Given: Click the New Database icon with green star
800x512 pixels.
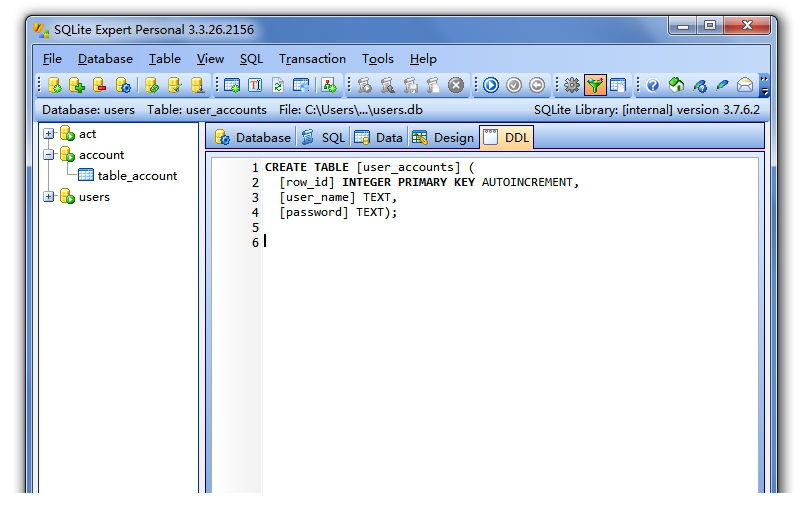Looking at the screenshot, I should coord(55,85).
